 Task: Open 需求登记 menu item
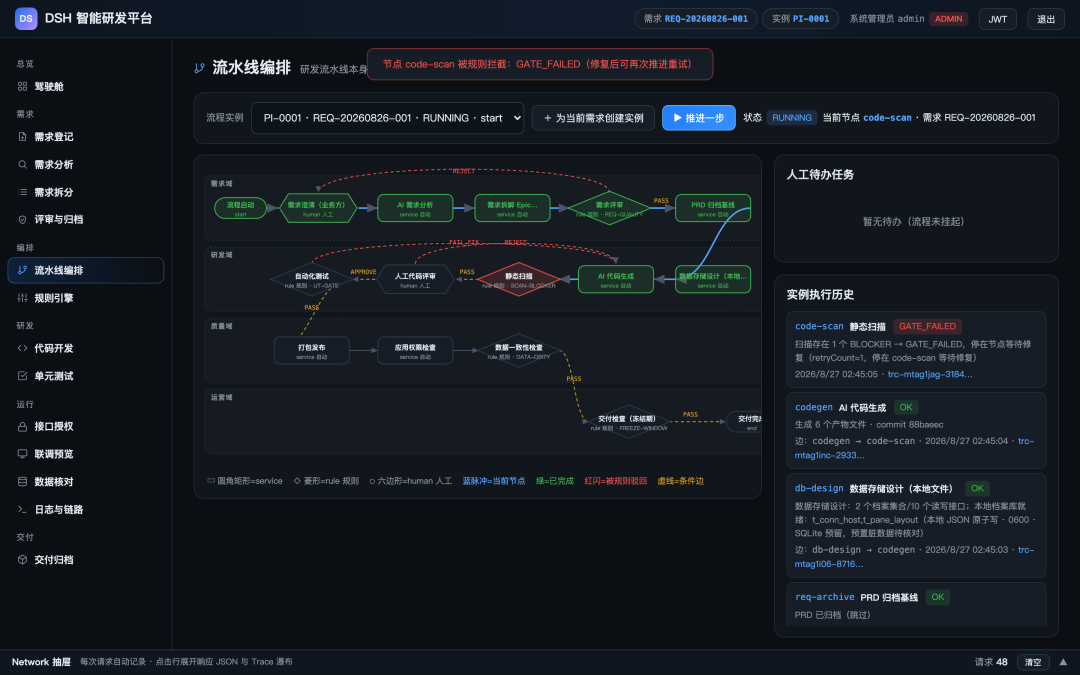coord(86,137)
